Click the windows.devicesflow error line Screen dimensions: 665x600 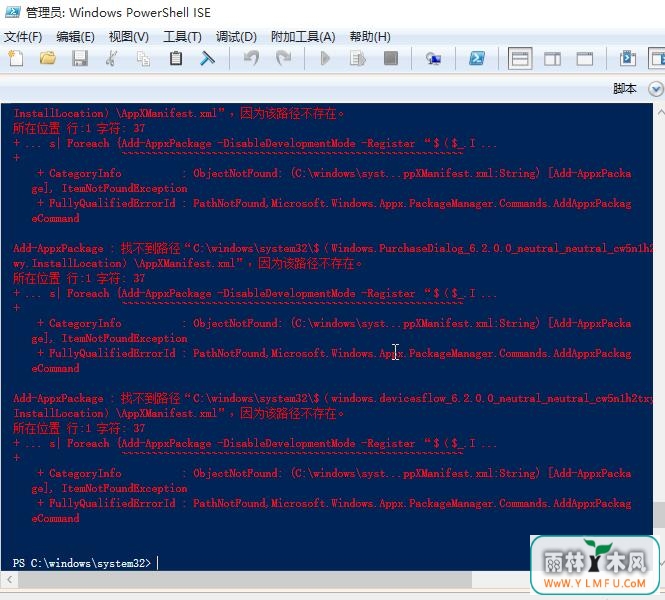(332, 399)
